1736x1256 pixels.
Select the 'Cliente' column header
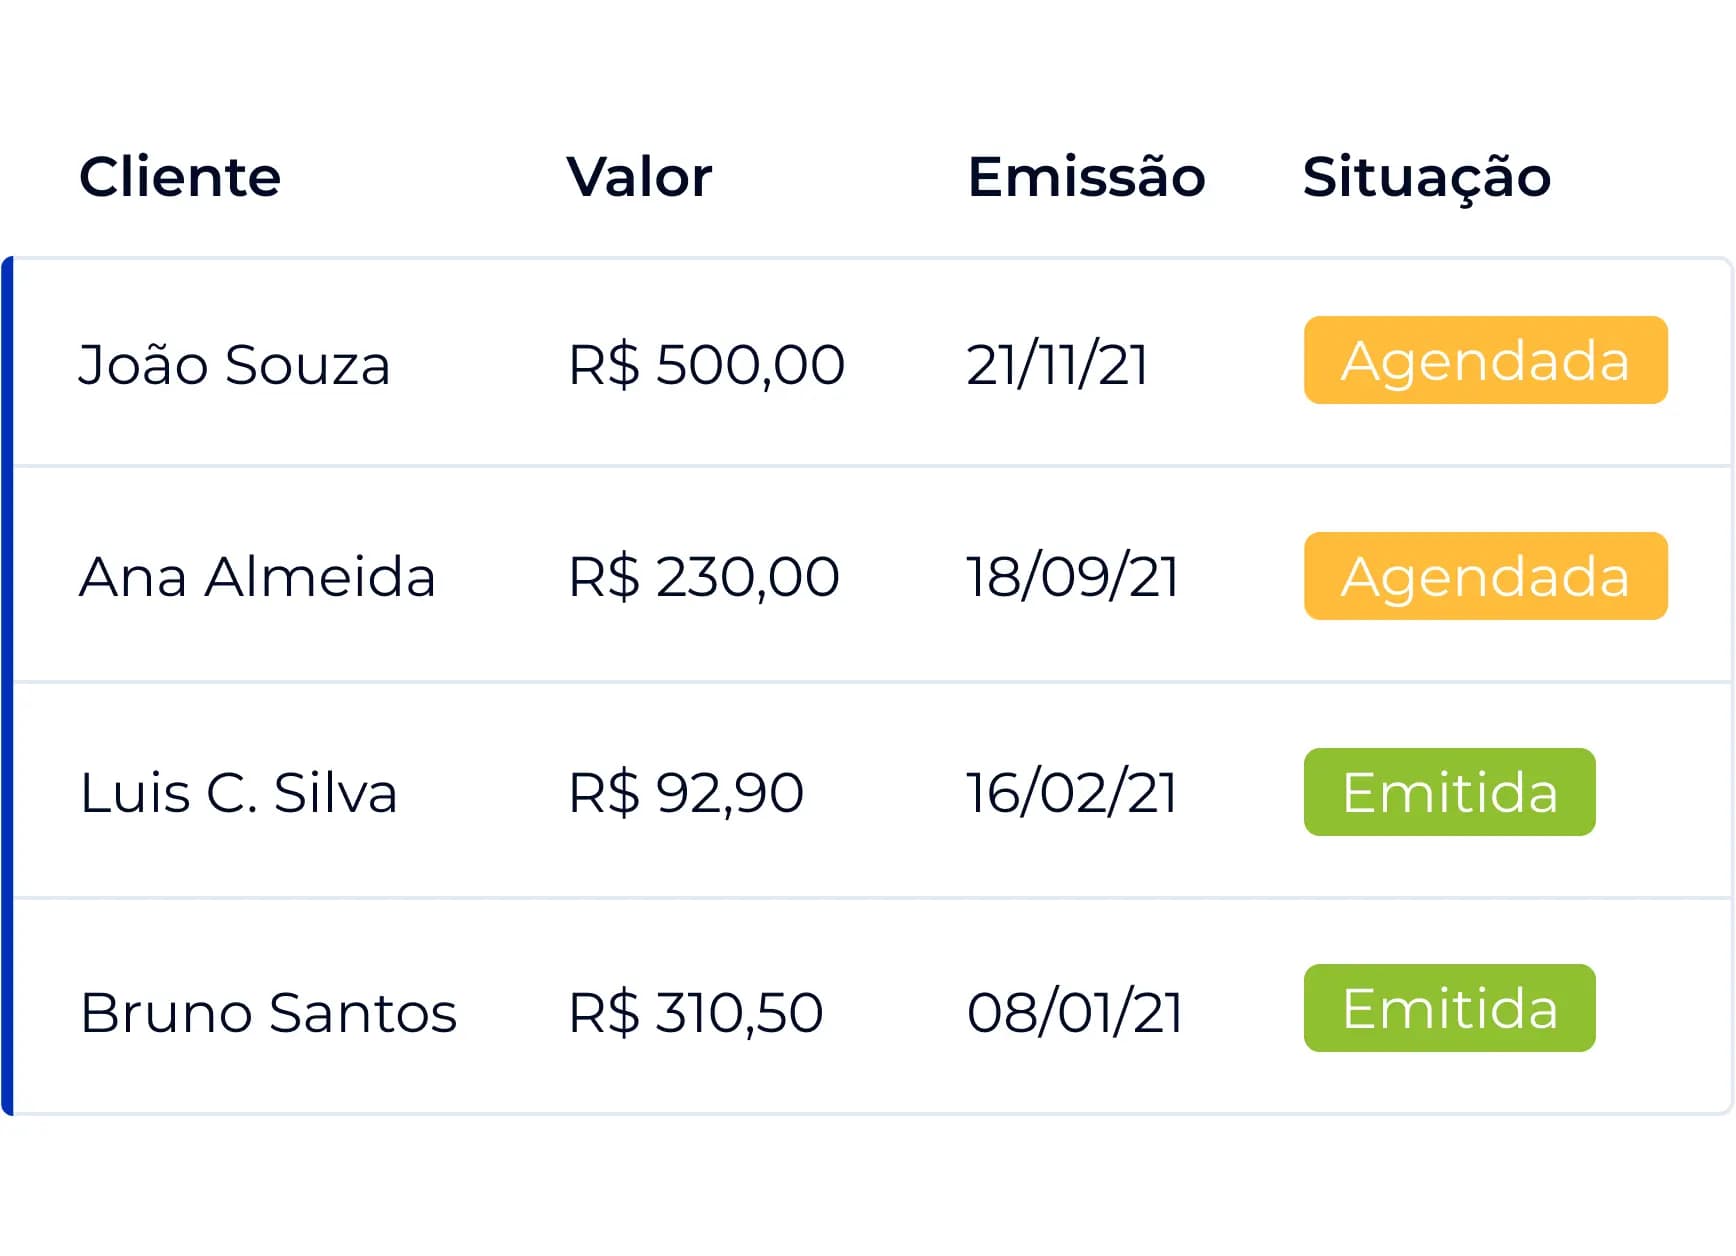[180, 177]
